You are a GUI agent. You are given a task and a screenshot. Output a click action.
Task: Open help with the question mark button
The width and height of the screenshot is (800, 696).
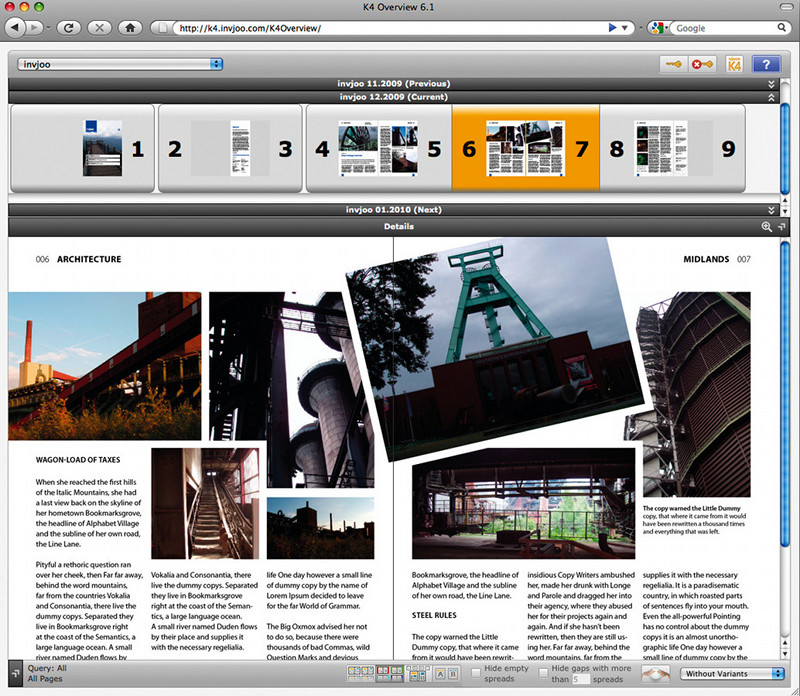[x=766, y=65]
